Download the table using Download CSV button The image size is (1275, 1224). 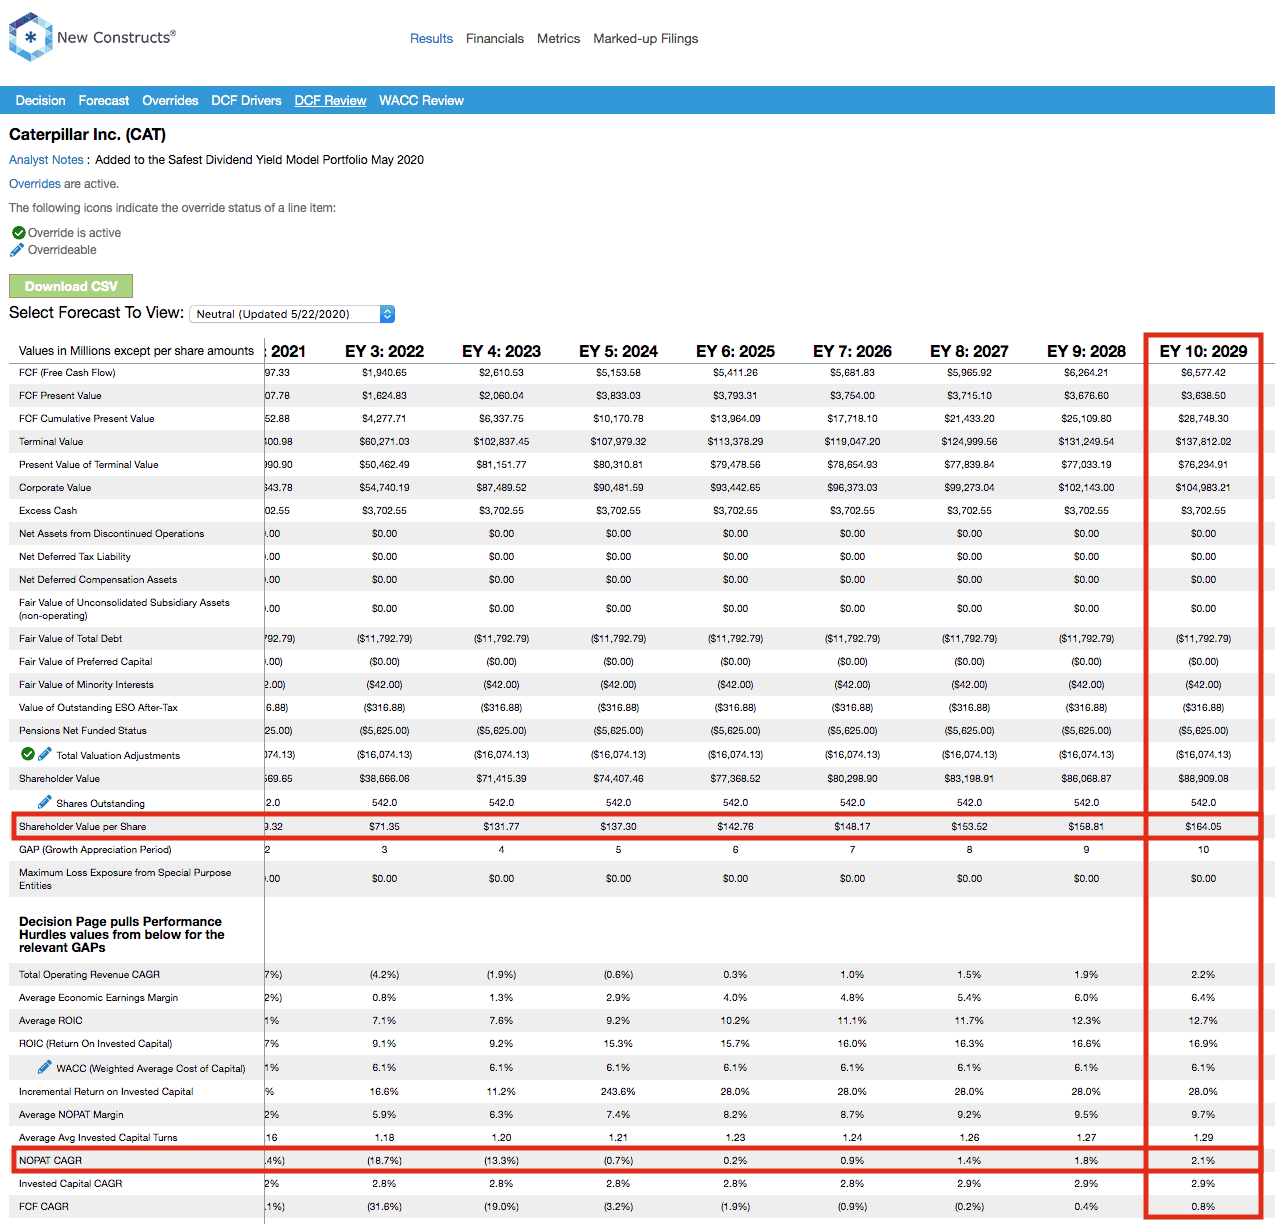point(71,286)
